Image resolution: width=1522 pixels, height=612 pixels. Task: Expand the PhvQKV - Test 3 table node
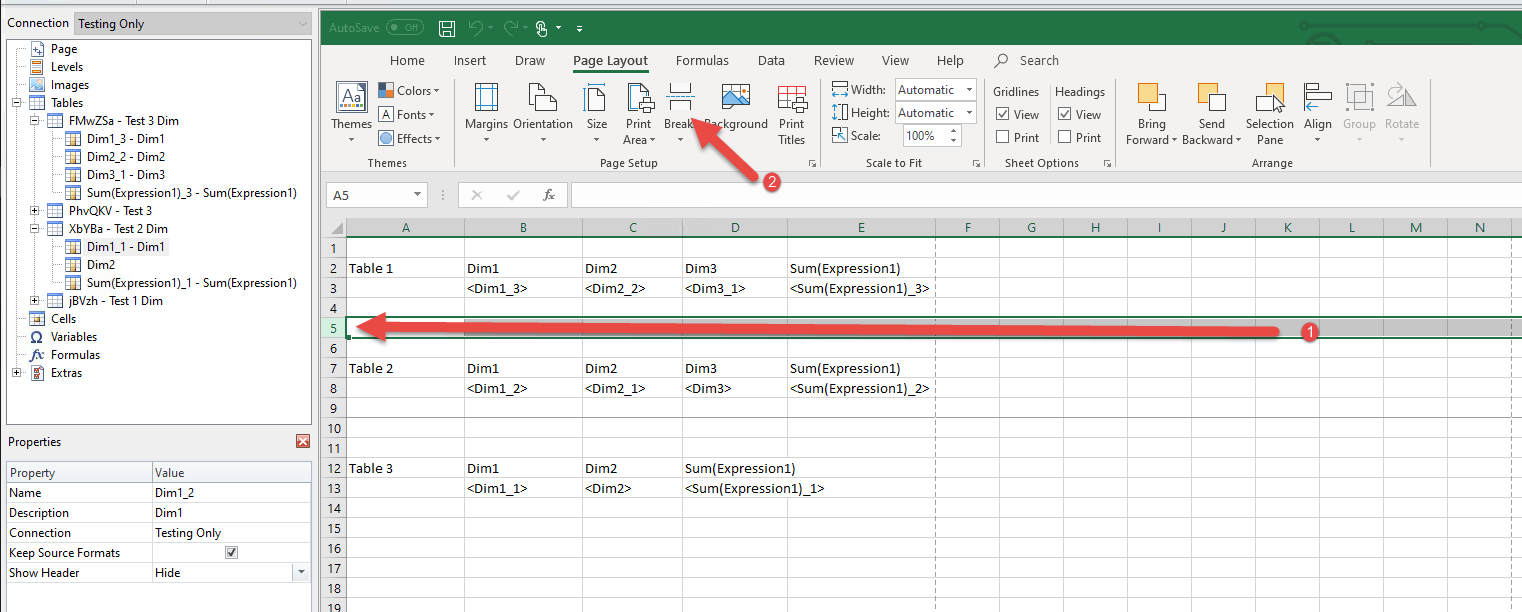pyautogui.click(x=35, y=211)
